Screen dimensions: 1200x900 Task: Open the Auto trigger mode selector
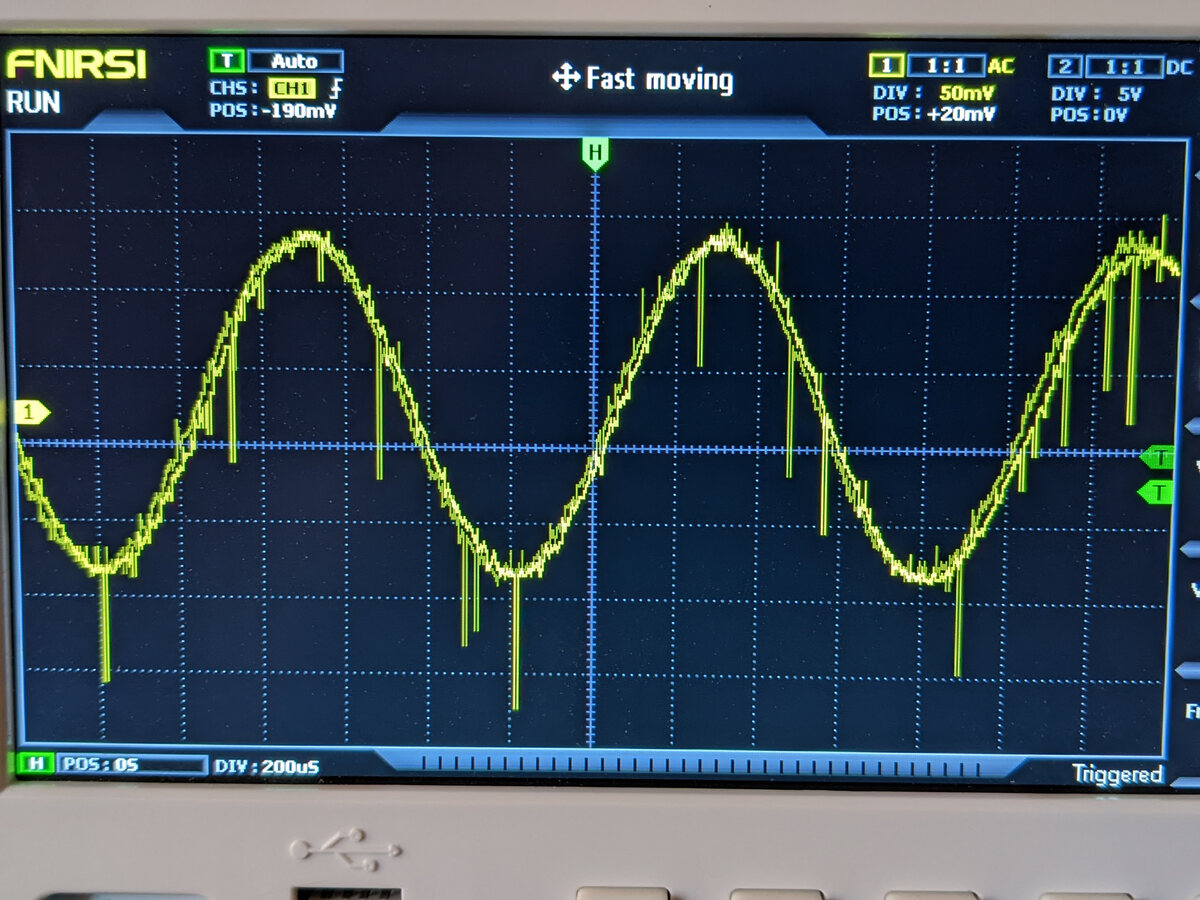(x=294, y=61)
